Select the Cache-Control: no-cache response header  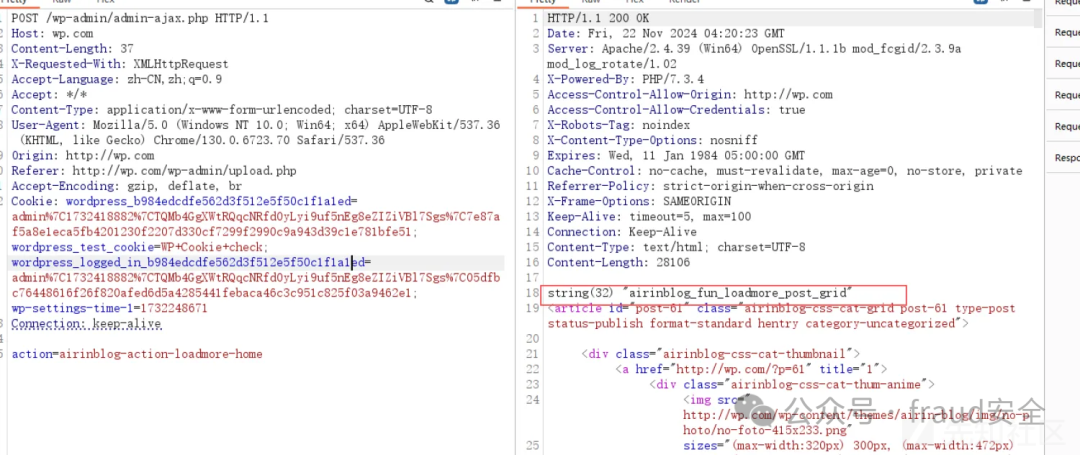tap(785, 171)
